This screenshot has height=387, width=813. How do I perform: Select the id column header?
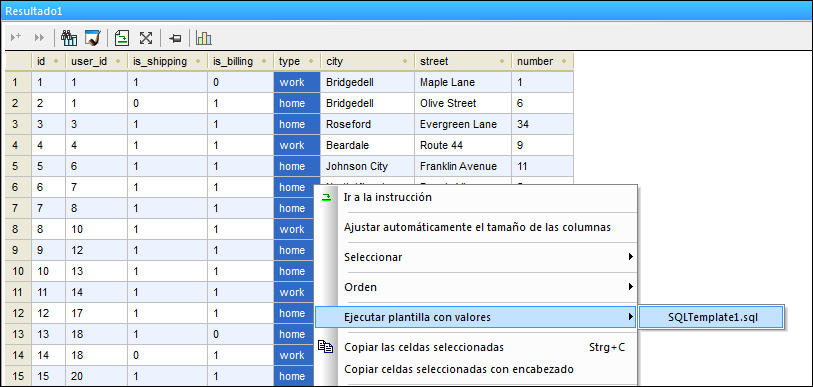[48, 61]
